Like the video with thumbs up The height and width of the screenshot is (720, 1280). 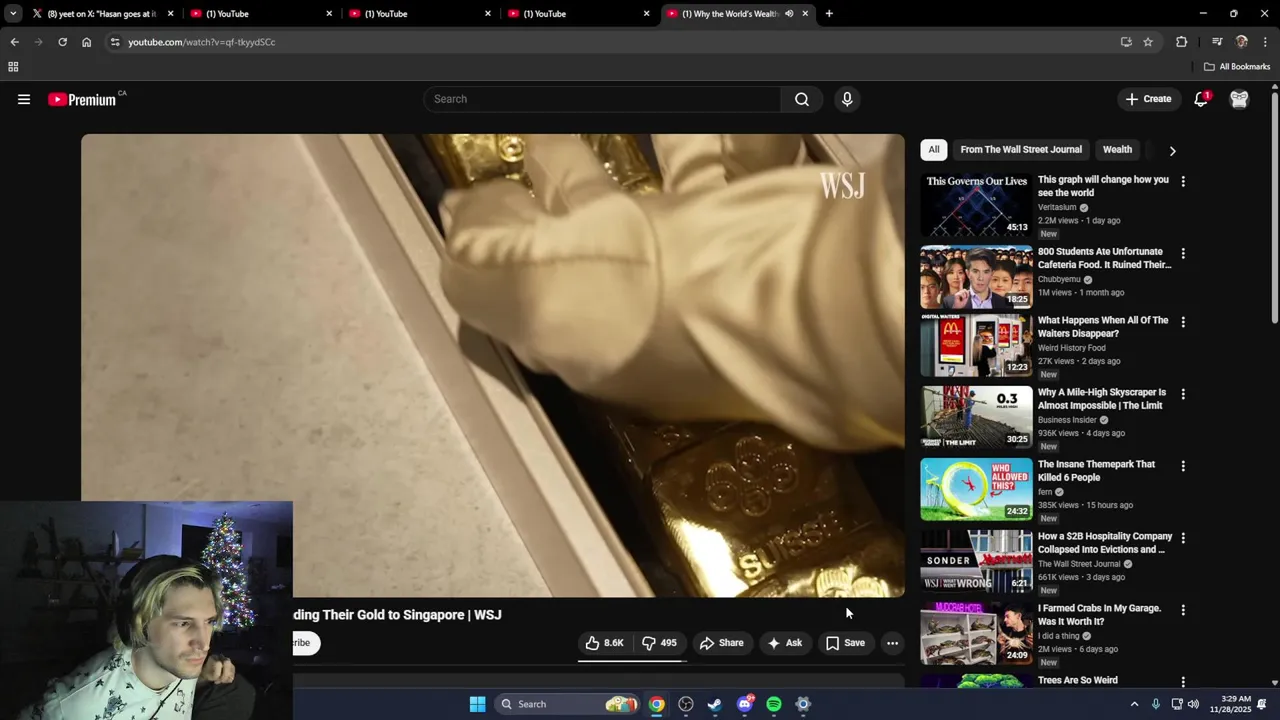pyautogui.click(x=604, y=643)
